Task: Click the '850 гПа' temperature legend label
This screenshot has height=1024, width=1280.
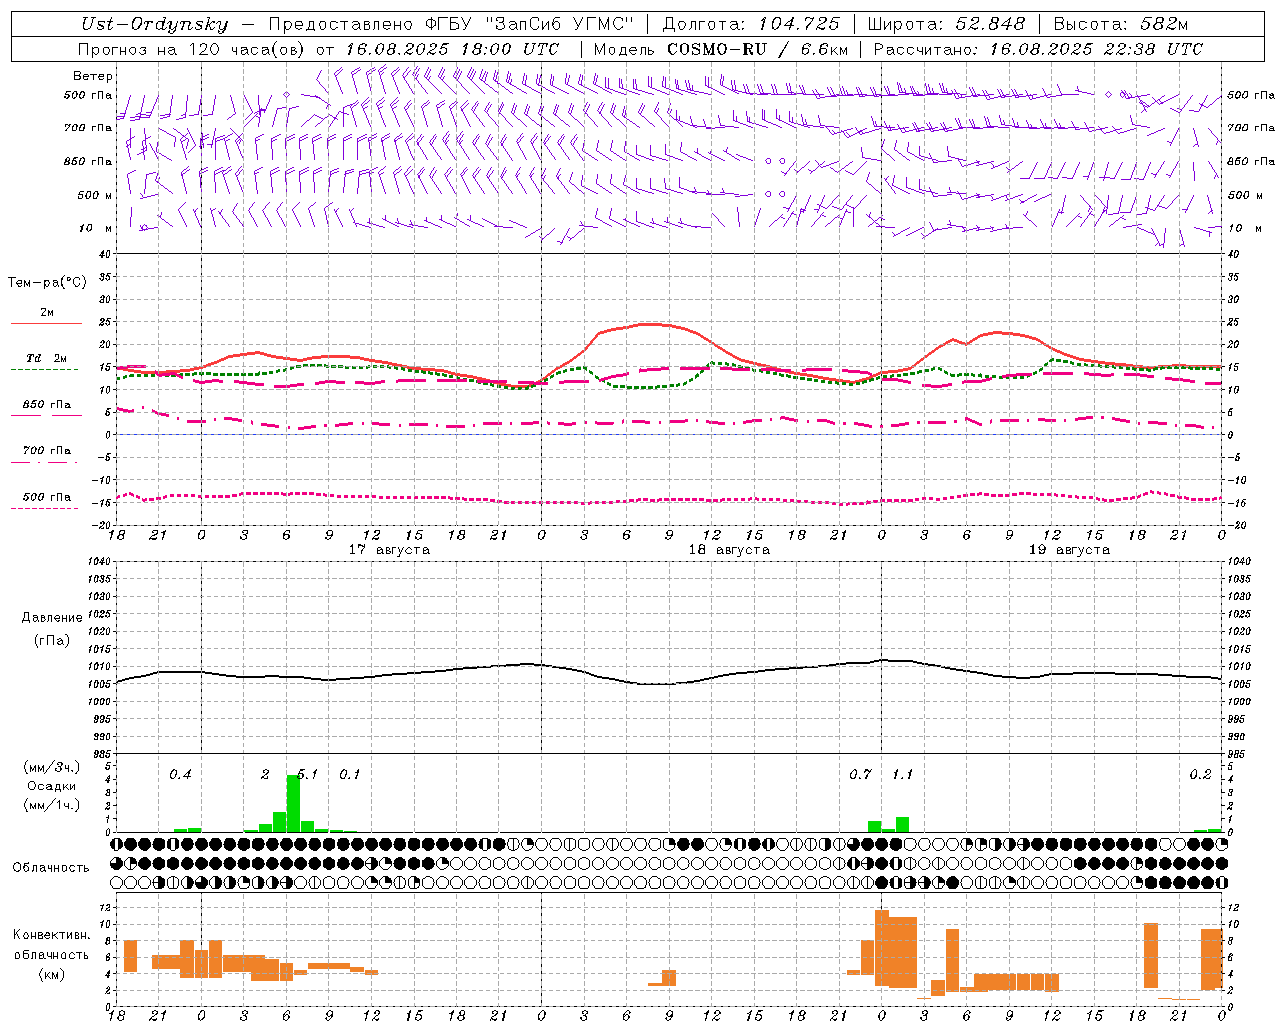Action: tap(47, 405)
